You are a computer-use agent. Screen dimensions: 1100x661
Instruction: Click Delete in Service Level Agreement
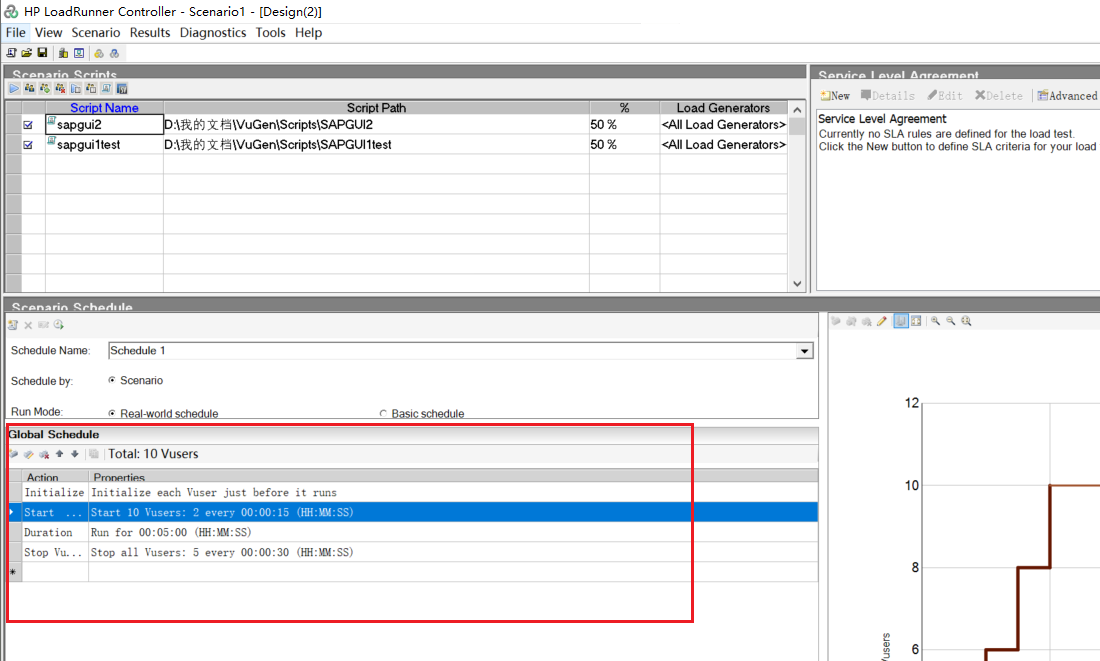point(999,95)
